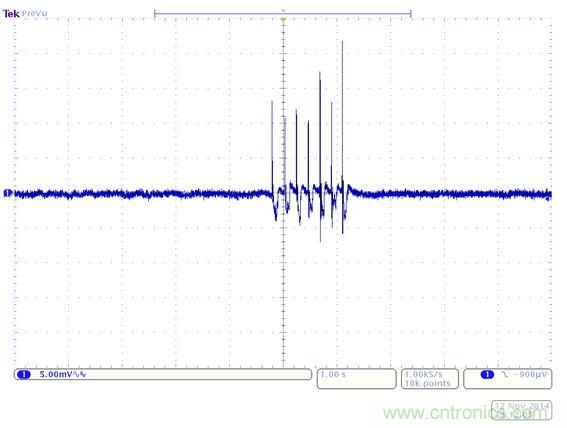Click the 12 Nov 2014 date stamp
Screen dimensions: 567x428
tap(522, 406)
